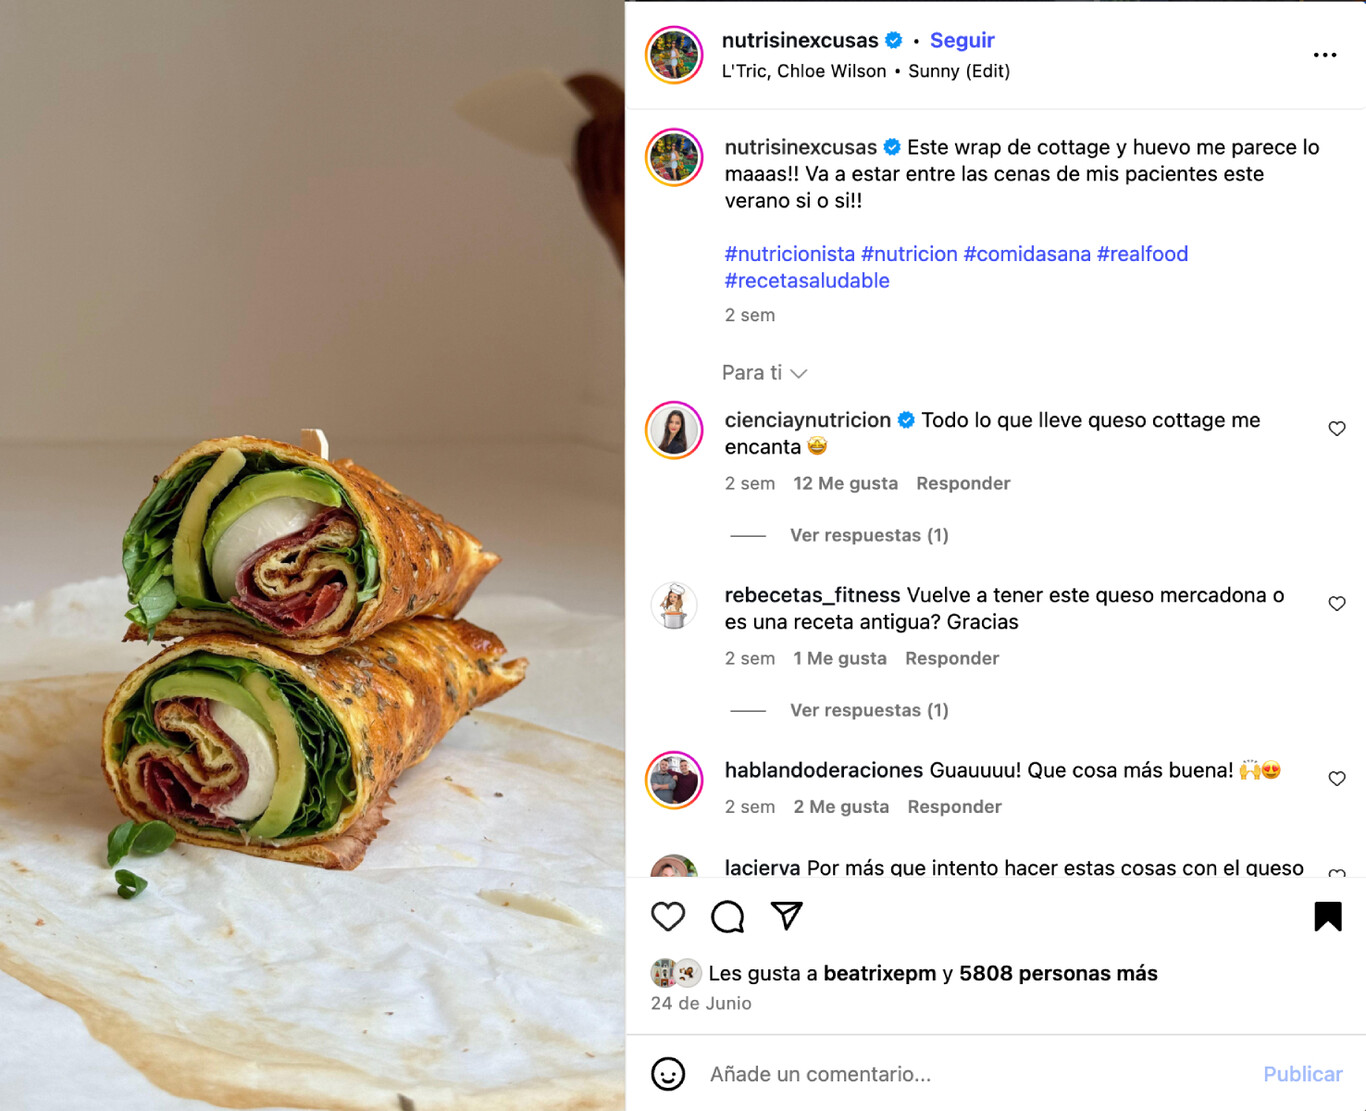This screenshot has width=1366, height=1111.
Task: Unsave the post using the bookmark icon
Action: (1327, 914)
